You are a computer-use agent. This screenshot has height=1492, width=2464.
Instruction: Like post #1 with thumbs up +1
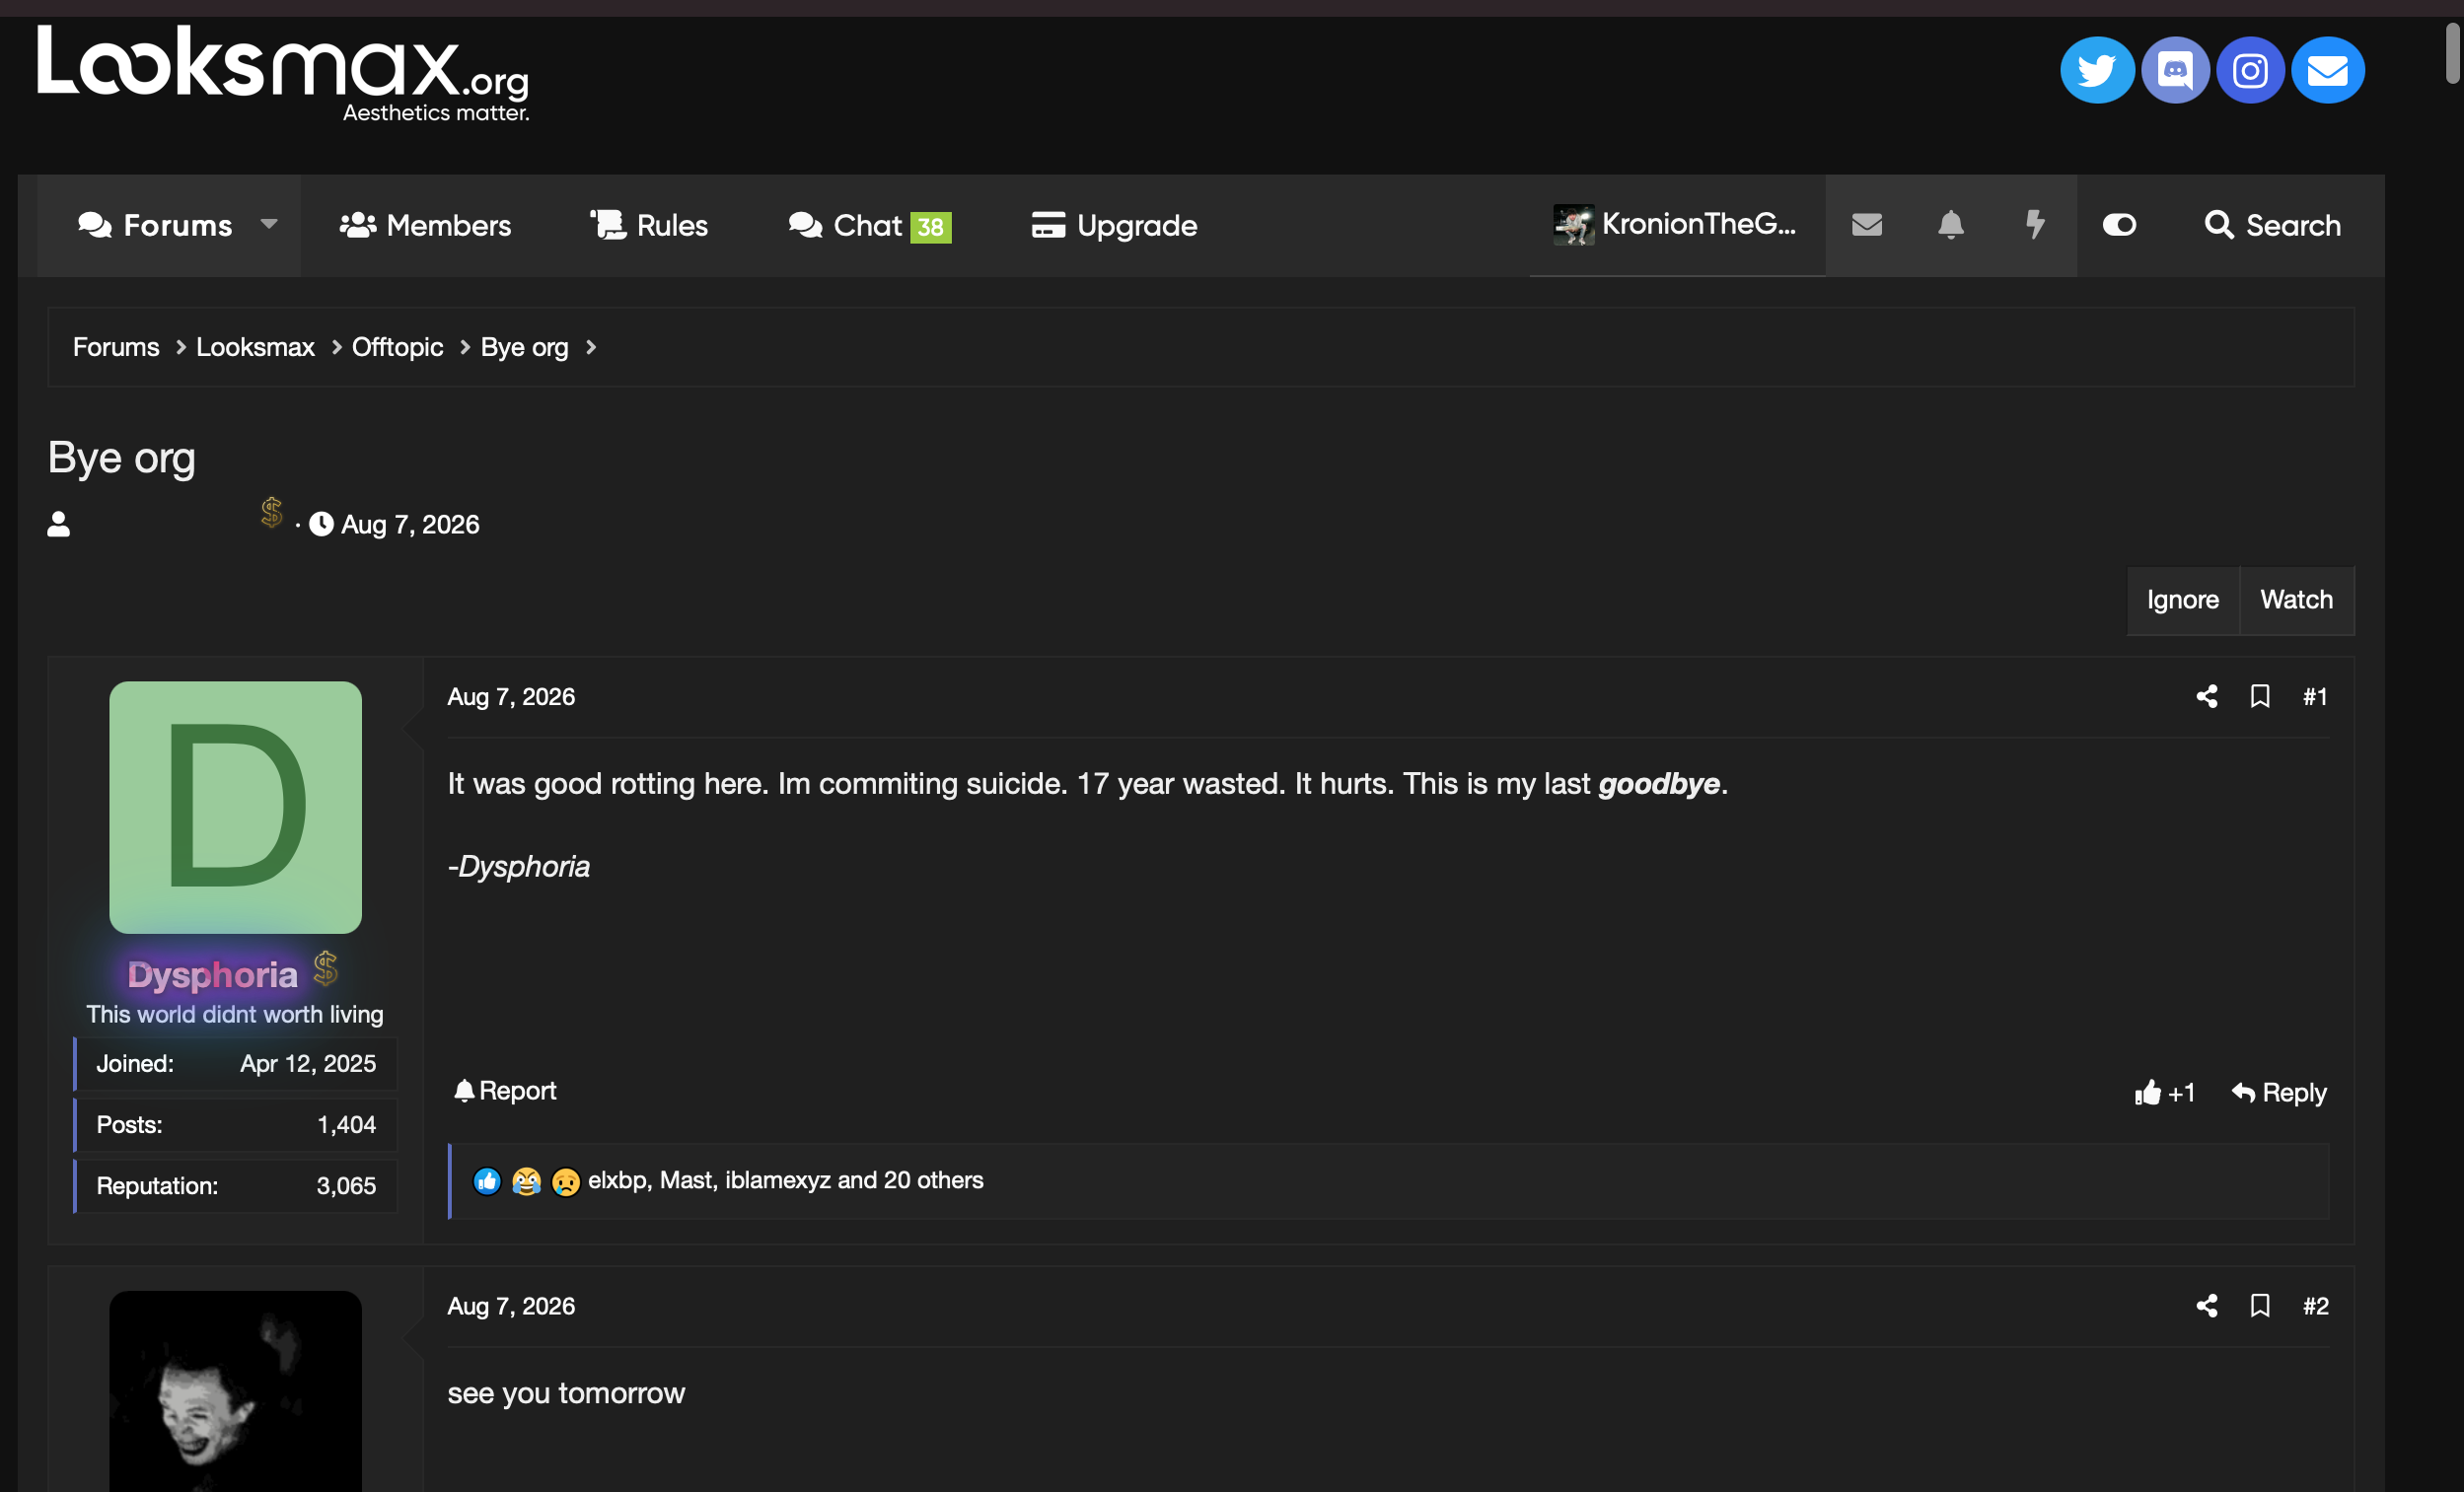[2164, 1092]
